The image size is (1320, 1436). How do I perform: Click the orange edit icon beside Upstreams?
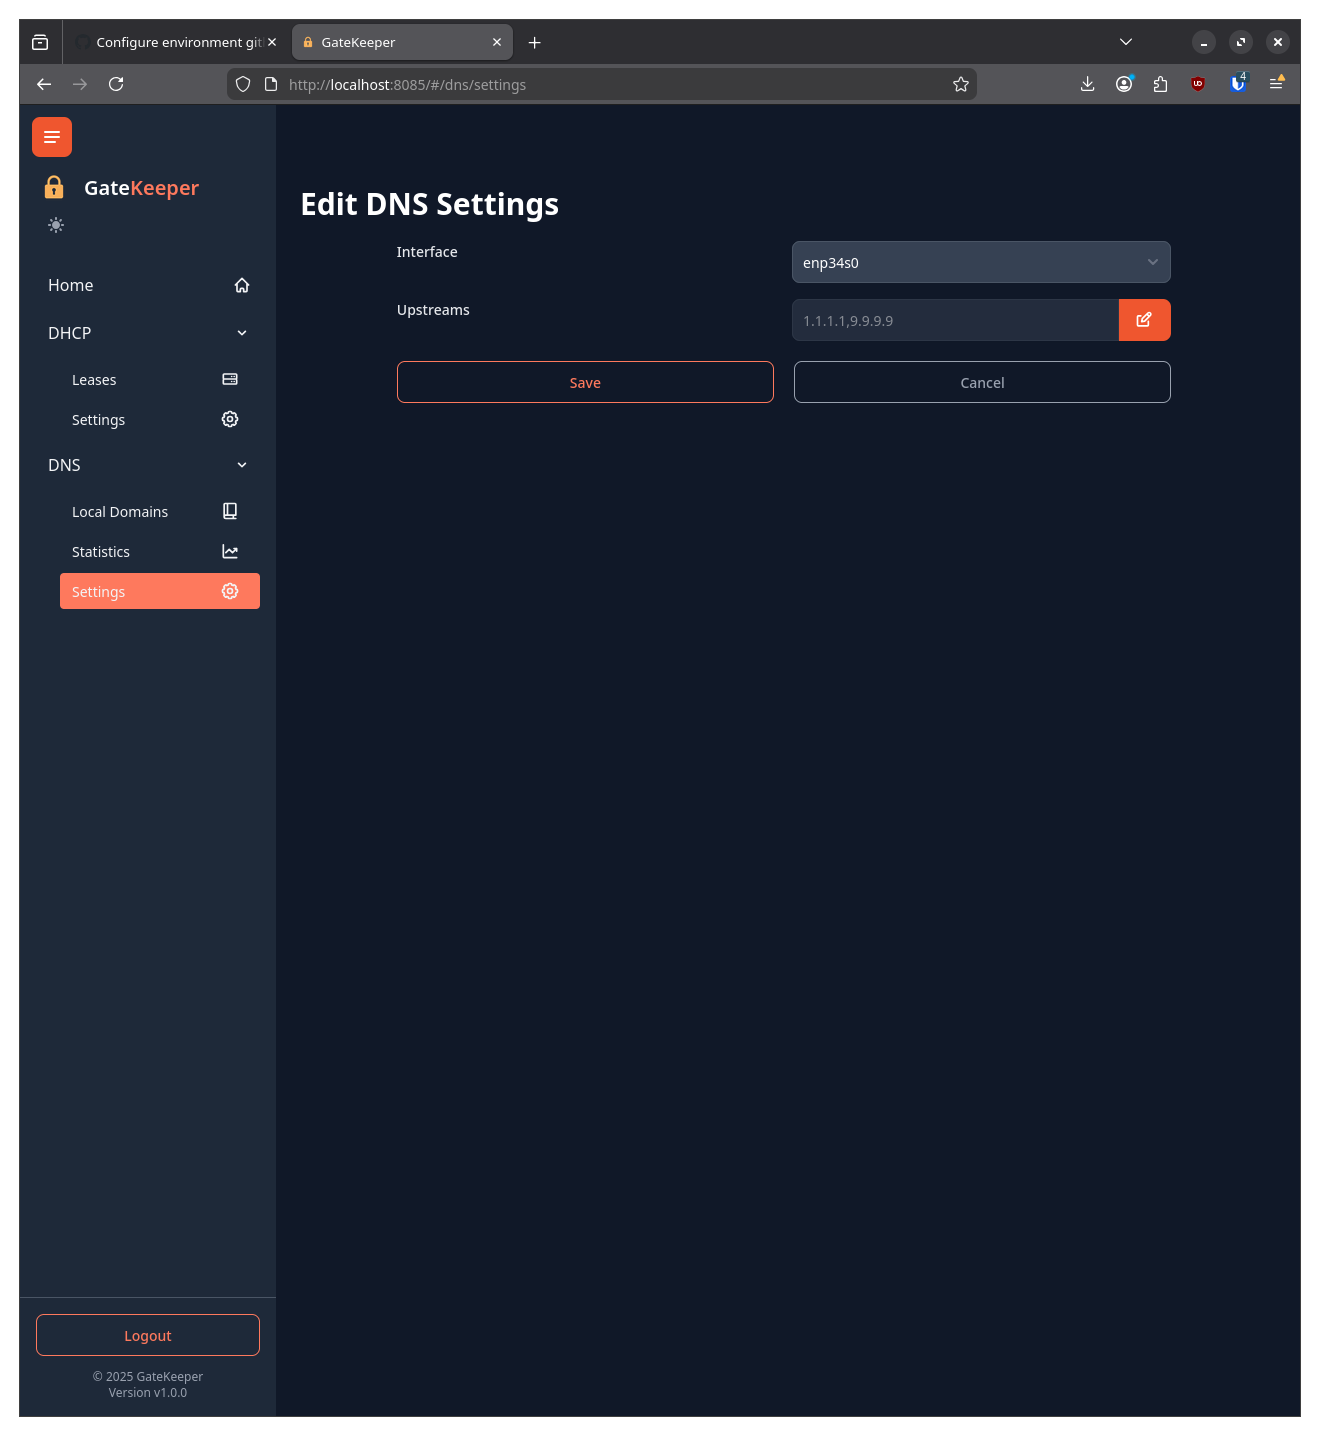[x=1144, y=320]
